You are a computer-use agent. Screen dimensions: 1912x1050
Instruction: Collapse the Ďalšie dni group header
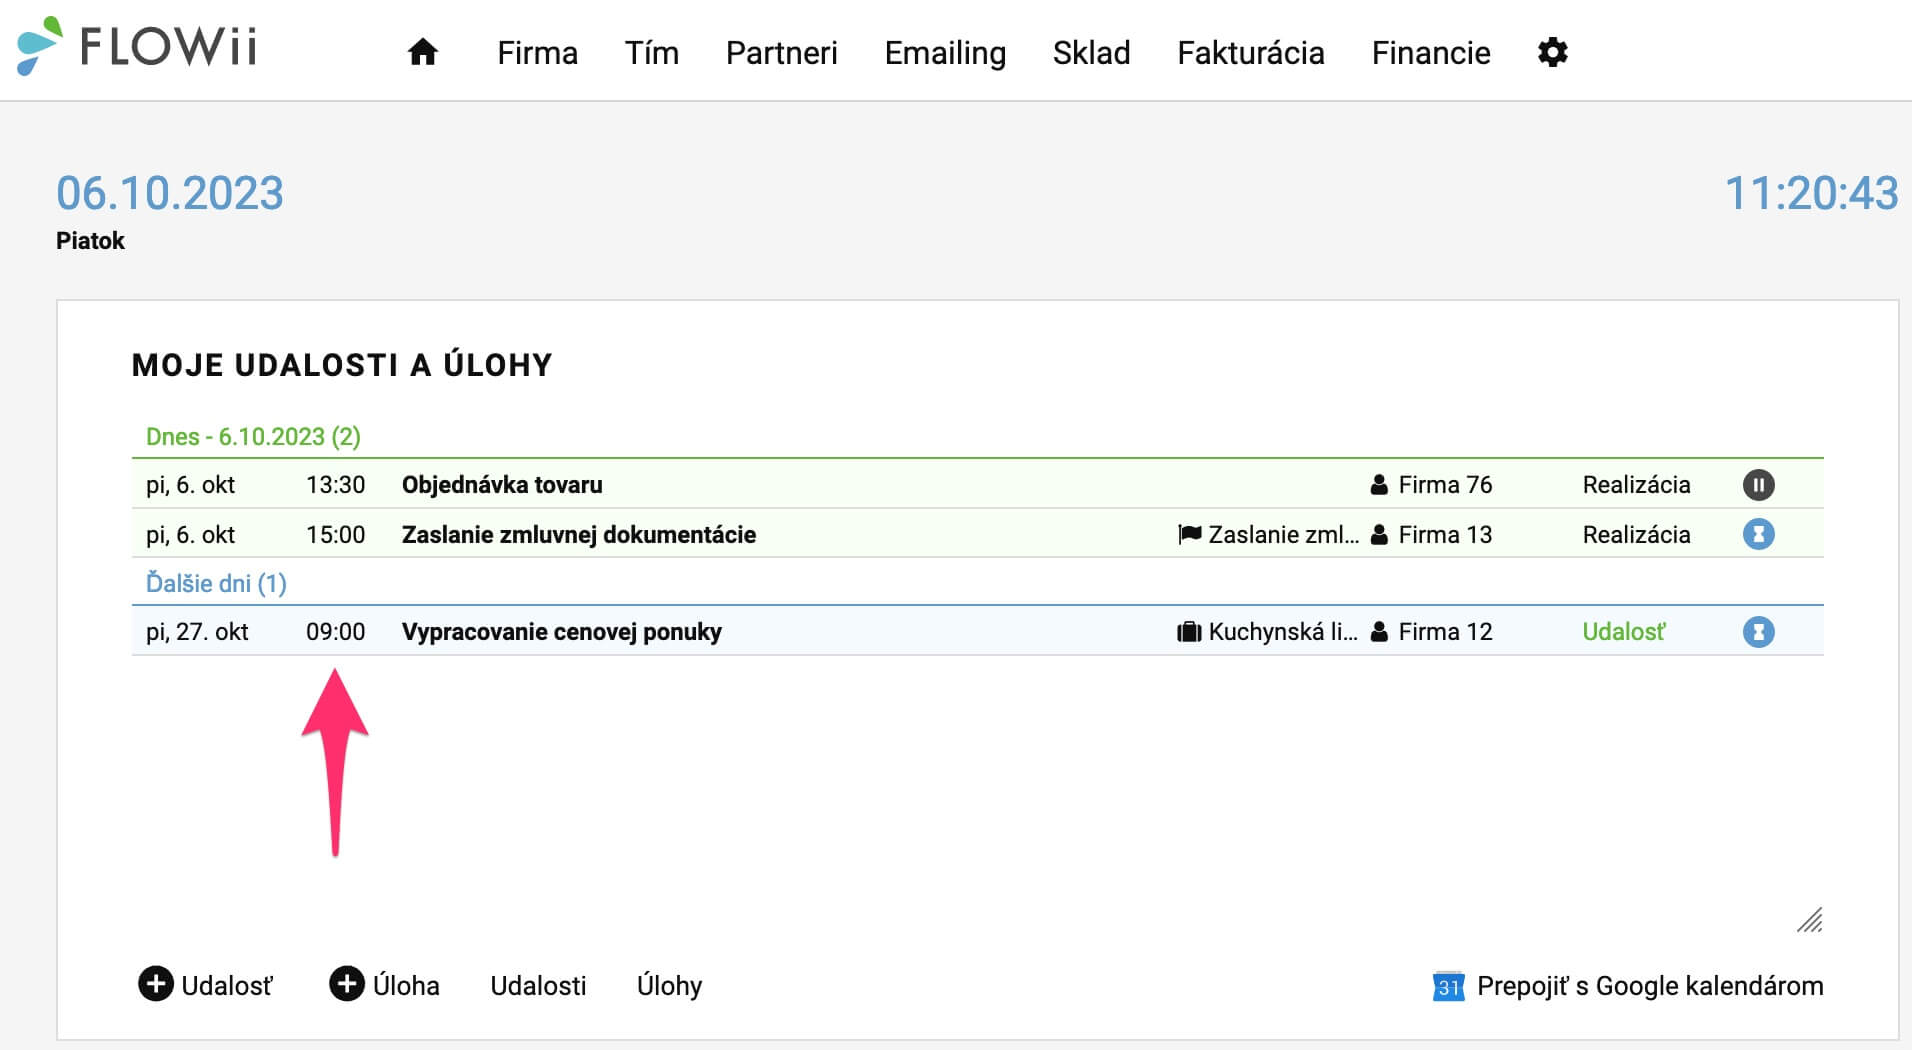tap(216, 583)
